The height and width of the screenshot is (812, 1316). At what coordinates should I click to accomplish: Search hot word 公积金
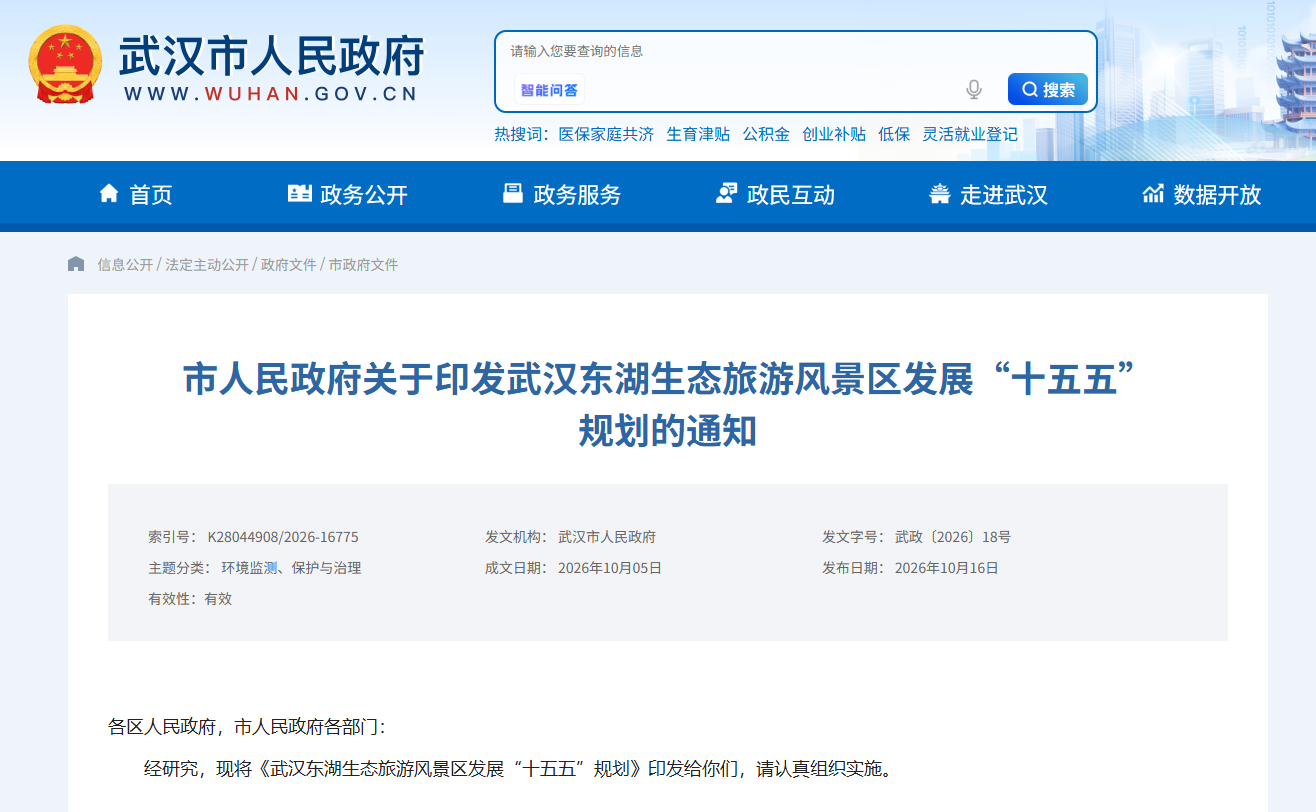(766, 134)
